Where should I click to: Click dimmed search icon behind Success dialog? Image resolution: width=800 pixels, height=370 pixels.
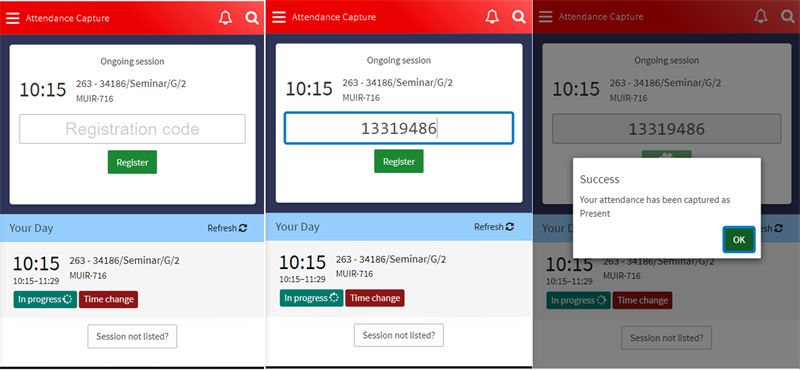(788, 16)
